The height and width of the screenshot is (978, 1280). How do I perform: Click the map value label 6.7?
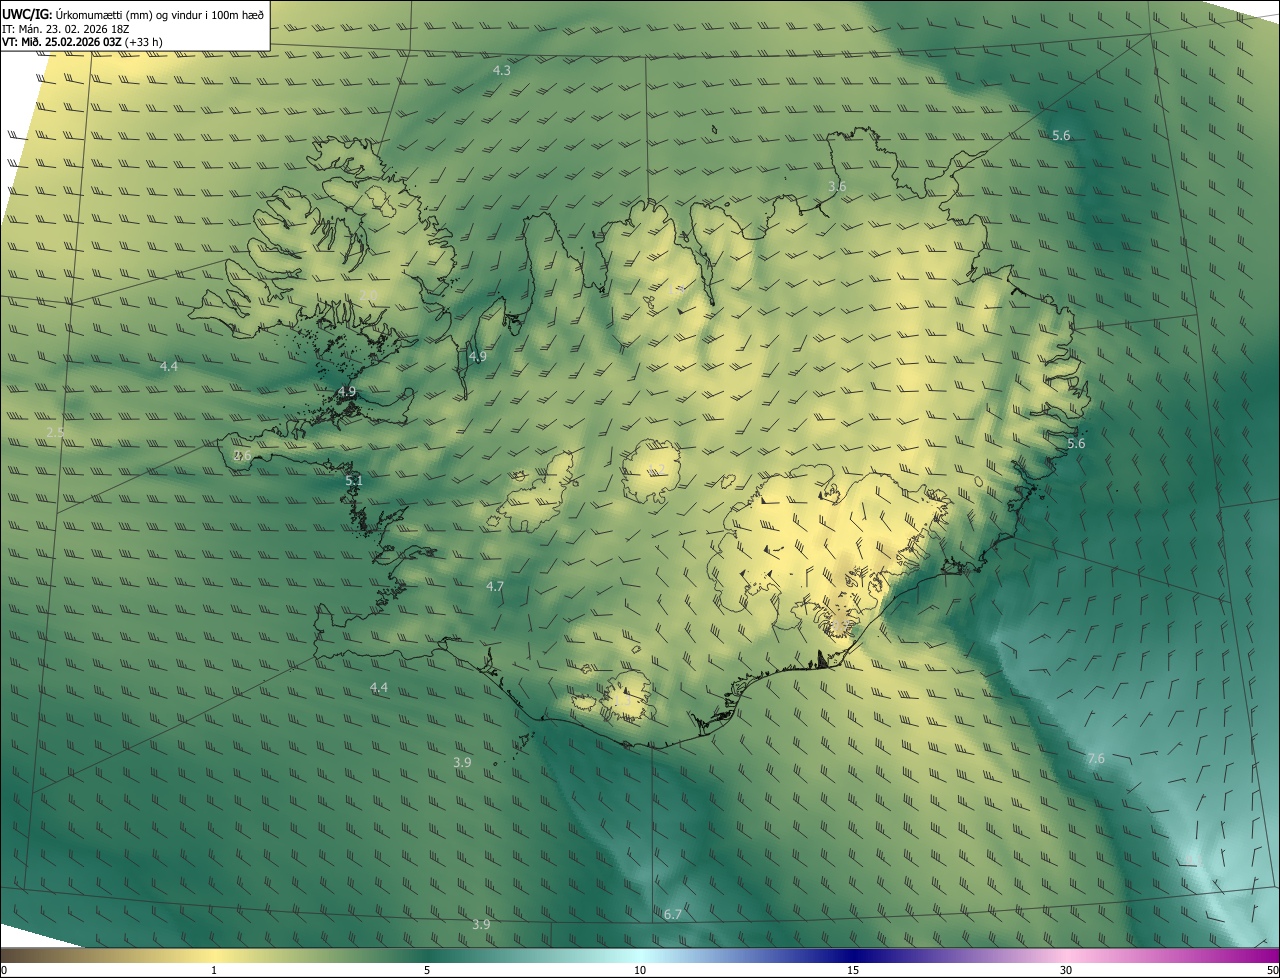click(x=673, y=915)
